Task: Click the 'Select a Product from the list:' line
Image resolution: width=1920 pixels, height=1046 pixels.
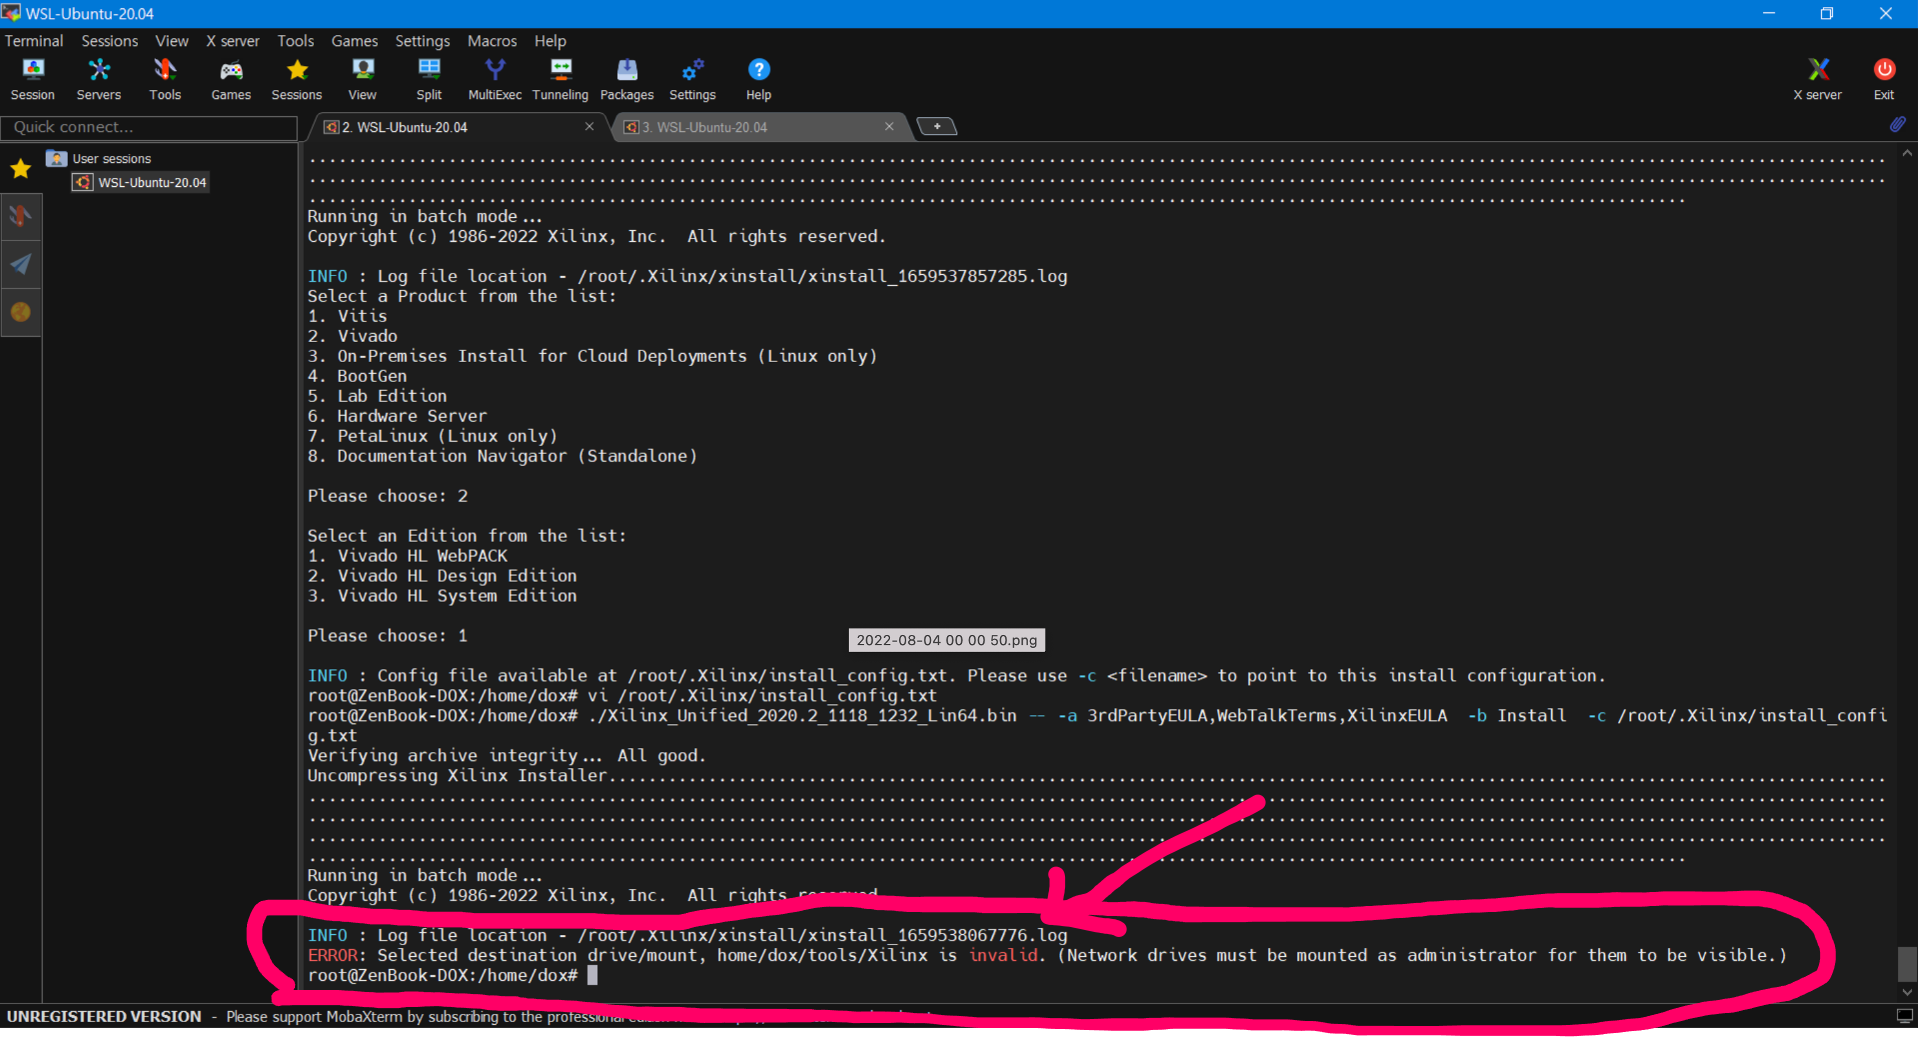Action: tap(462, 296)
